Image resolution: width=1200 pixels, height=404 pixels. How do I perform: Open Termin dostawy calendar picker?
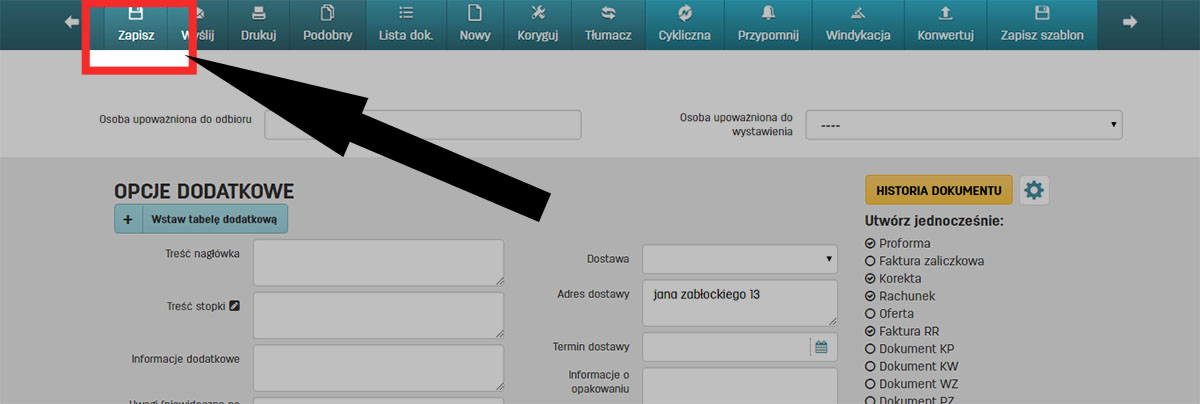click(821, 347)
